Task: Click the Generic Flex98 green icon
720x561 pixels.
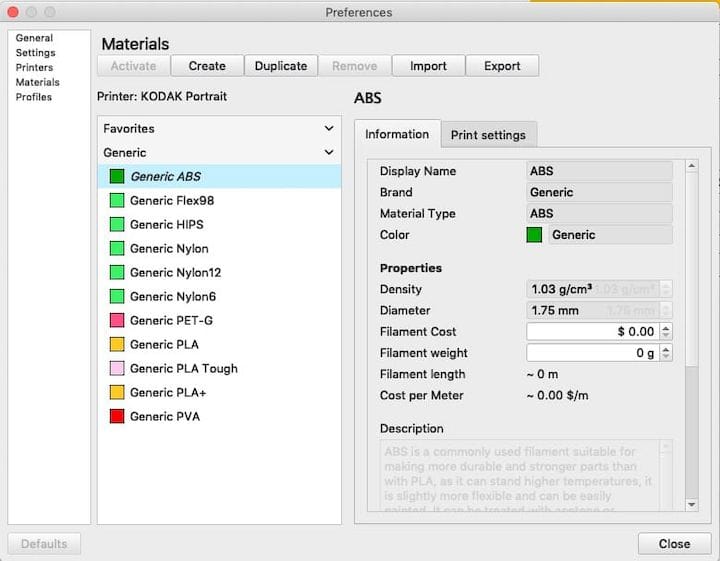Action: pos(117,201)
